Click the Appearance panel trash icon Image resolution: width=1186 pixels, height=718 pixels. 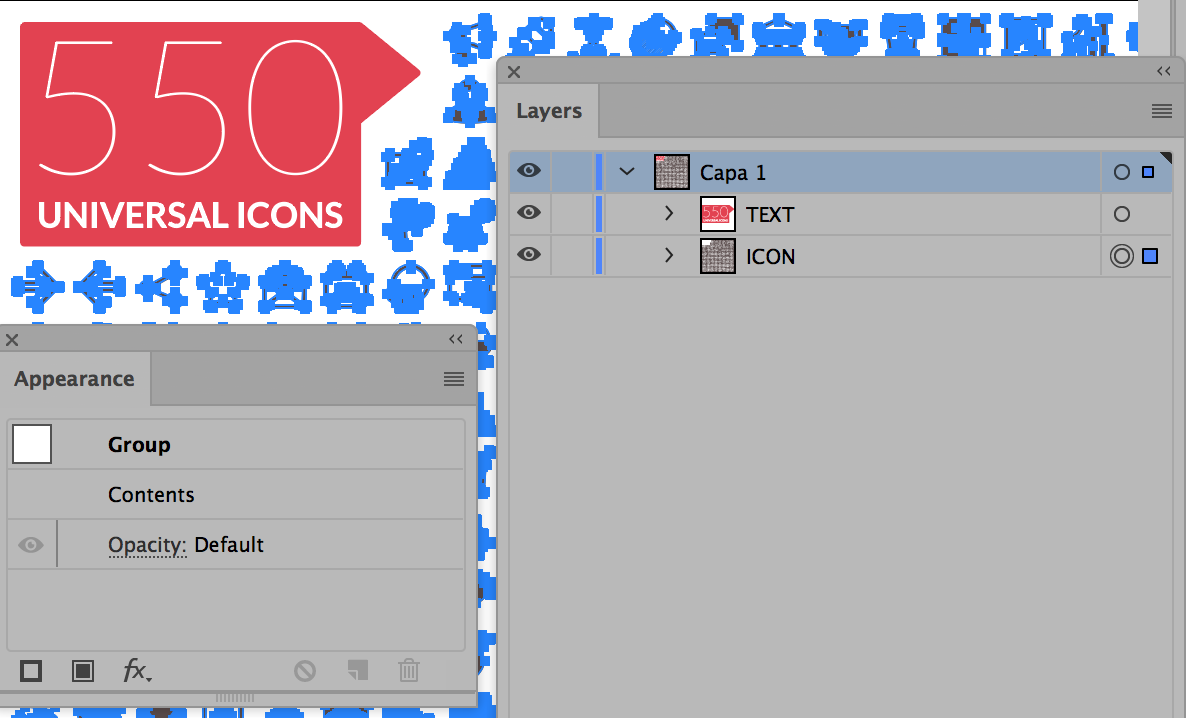coord(408,670)
